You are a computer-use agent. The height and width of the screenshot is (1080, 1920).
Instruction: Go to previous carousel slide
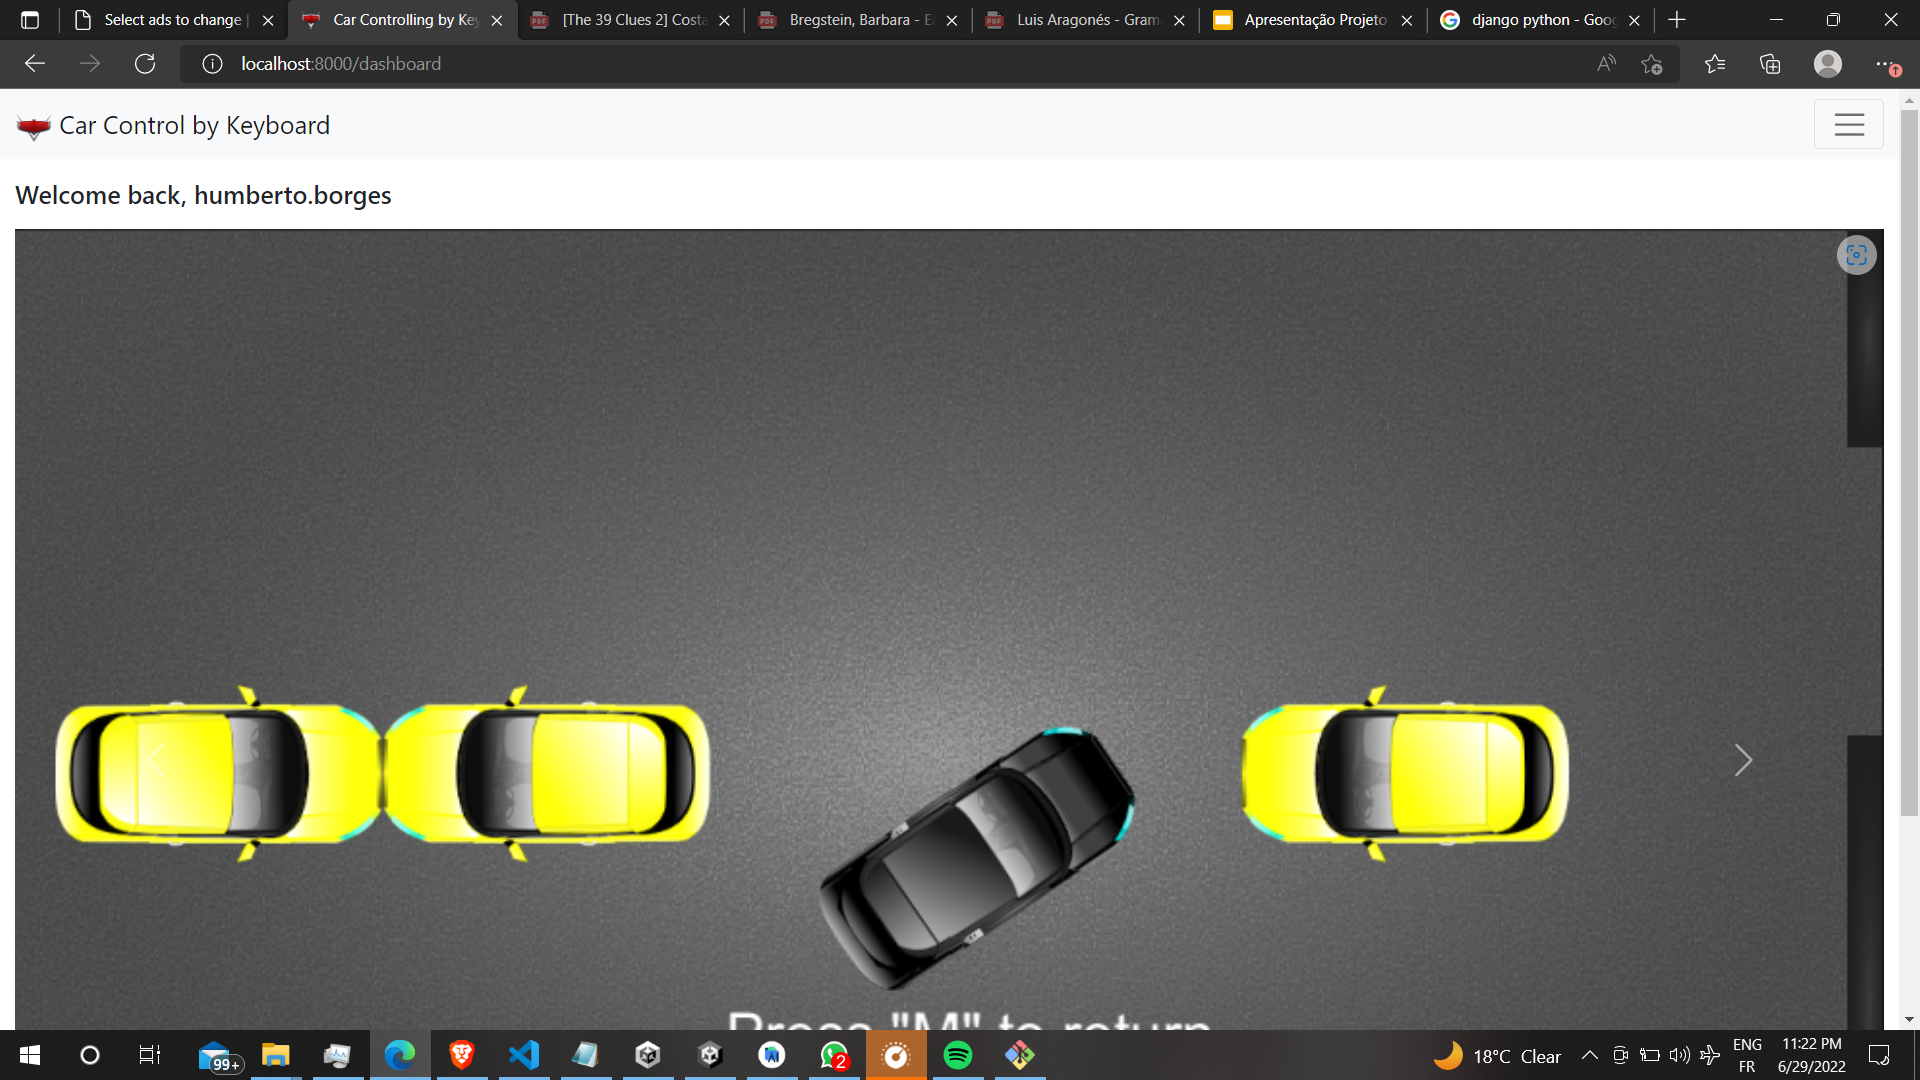click(155, 760)
